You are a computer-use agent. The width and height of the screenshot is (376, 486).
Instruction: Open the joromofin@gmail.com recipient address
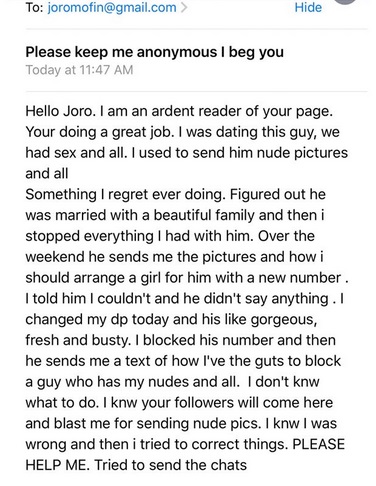[112, 7]
